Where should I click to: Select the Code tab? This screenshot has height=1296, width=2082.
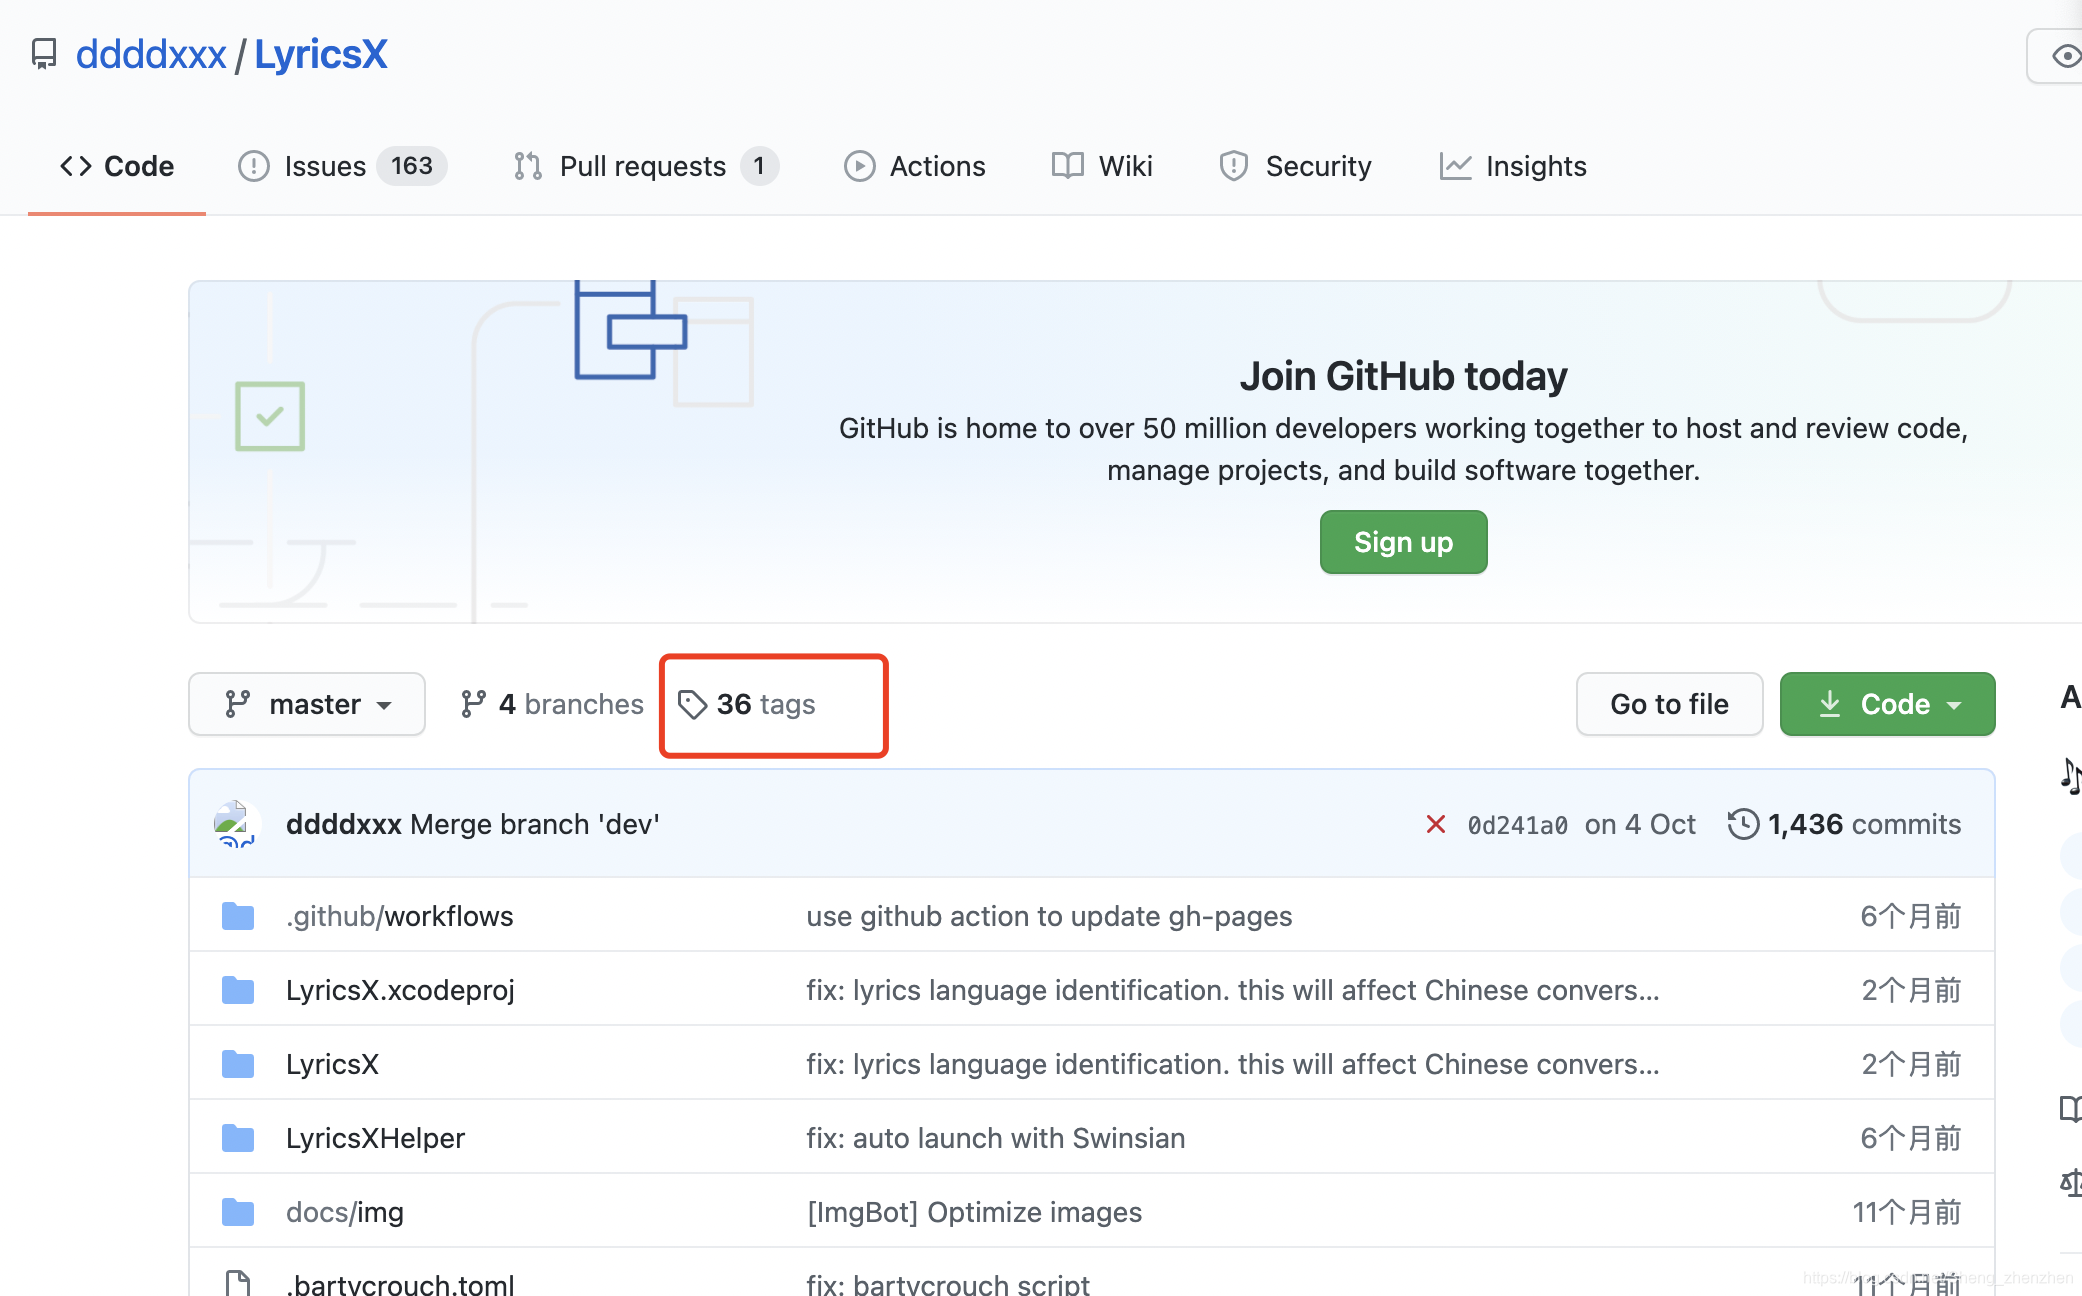(117, 166)
